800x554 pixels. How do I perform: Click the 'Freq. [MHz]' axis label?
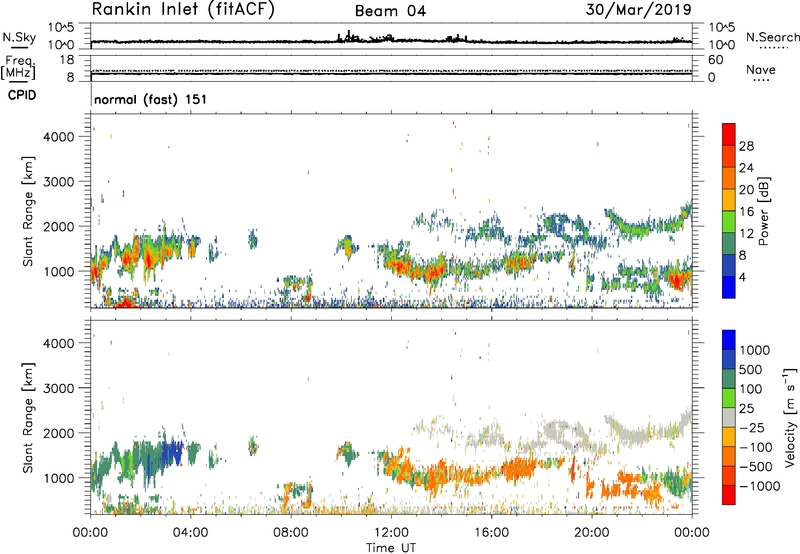[x=18, y=69]
